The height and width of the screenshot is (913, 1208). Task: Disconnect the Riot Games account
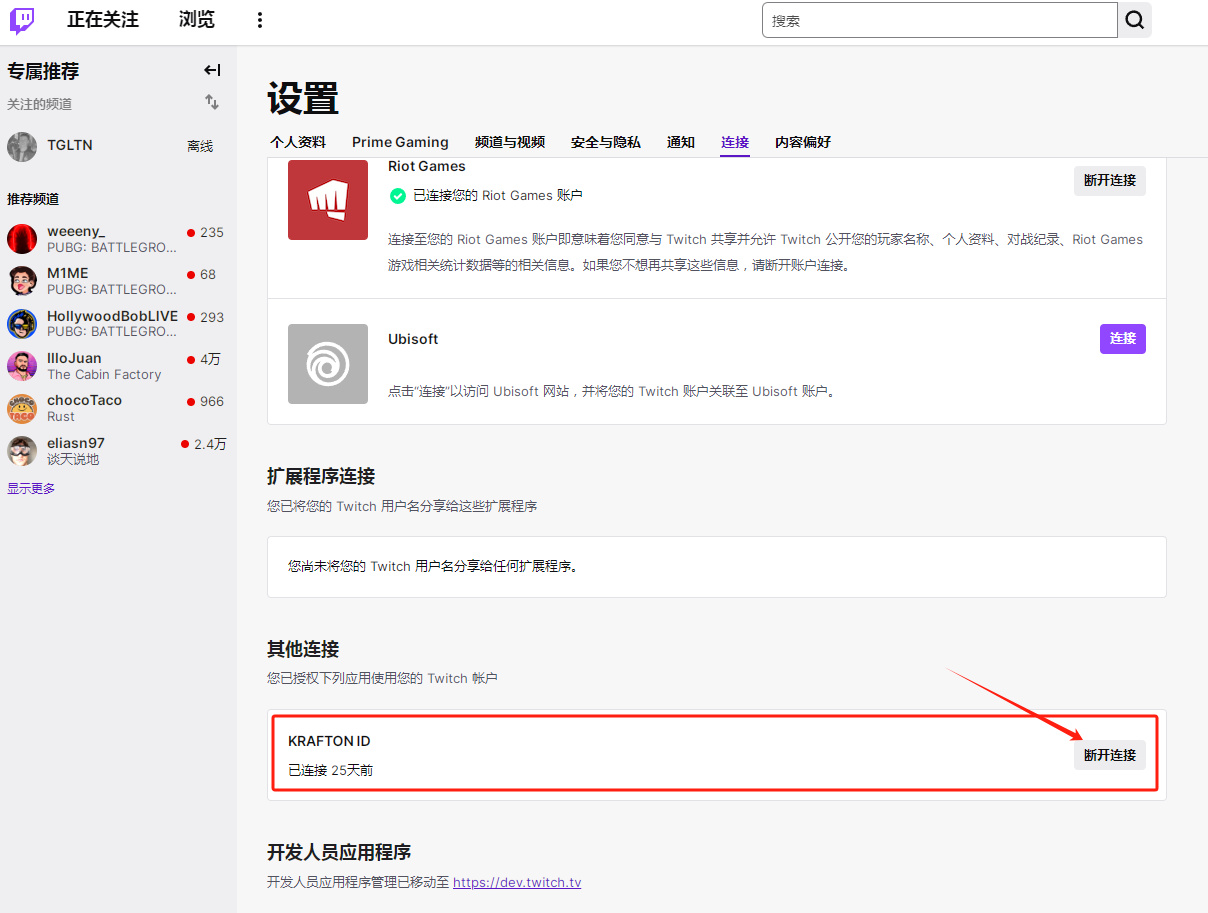[x=1110, y=180]
